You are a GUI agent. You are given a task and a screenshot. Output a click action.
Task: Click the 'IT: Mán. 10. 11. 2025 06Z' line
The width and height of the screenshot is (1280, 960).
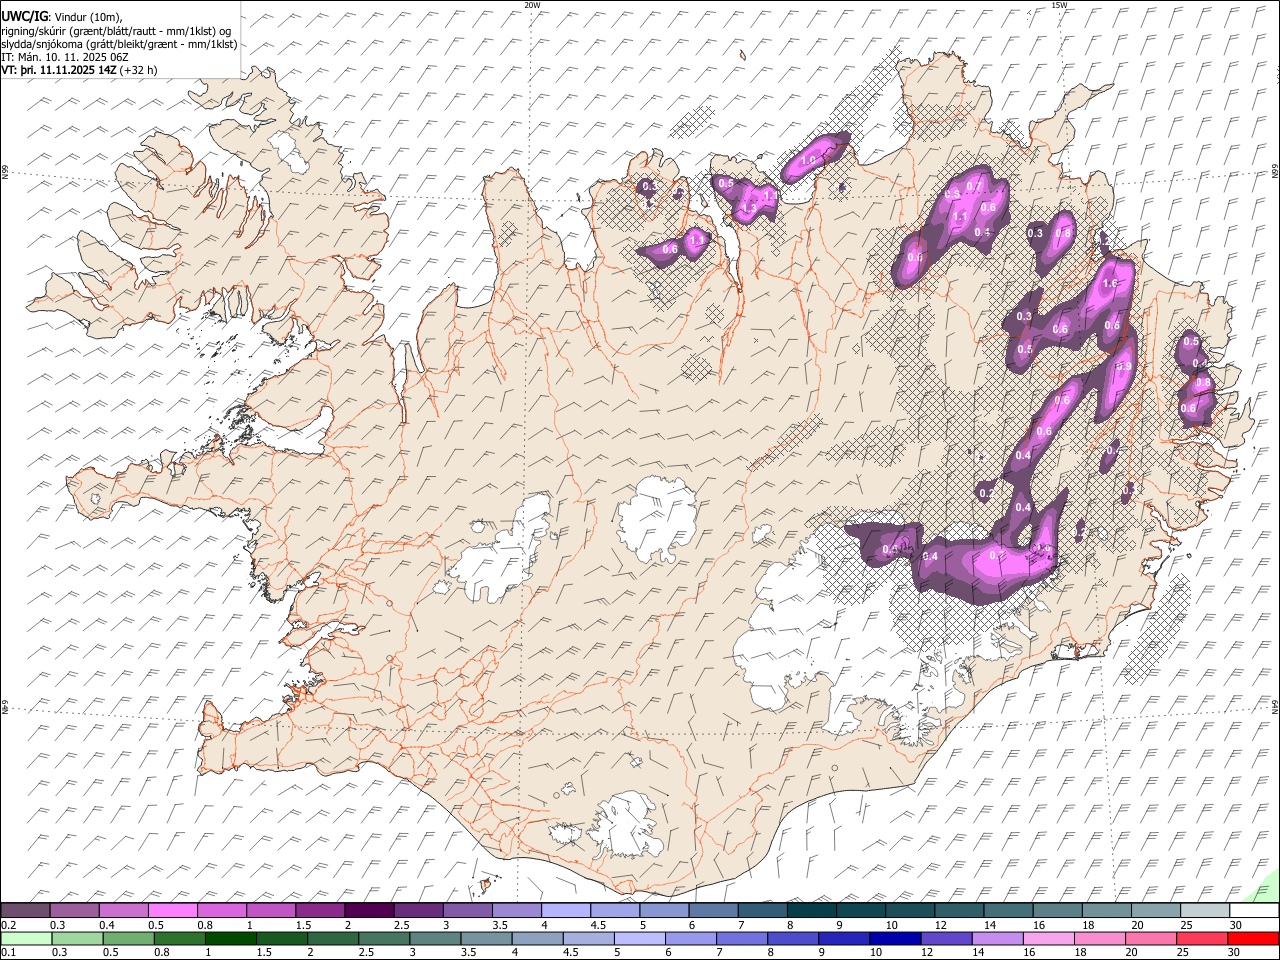[64, 57]
